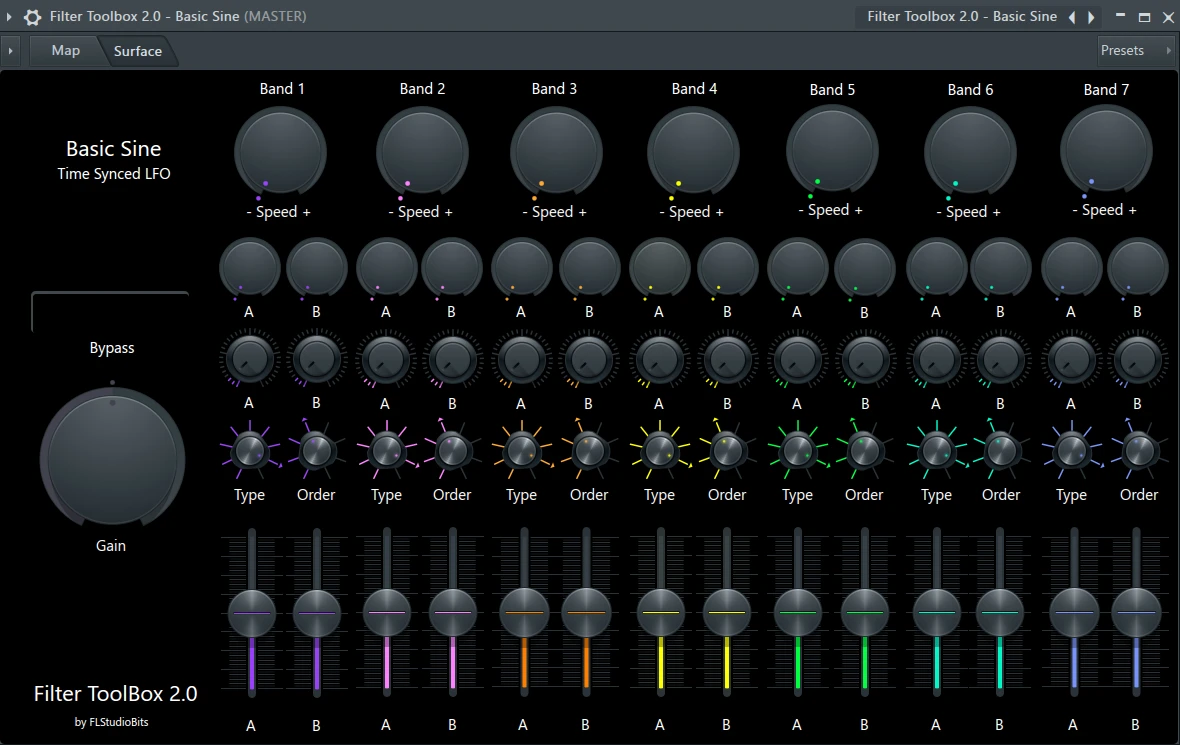Click the Band 5 Speed knob
The width and height of the screenshot is (1180, 745).
tap(832, 151)
